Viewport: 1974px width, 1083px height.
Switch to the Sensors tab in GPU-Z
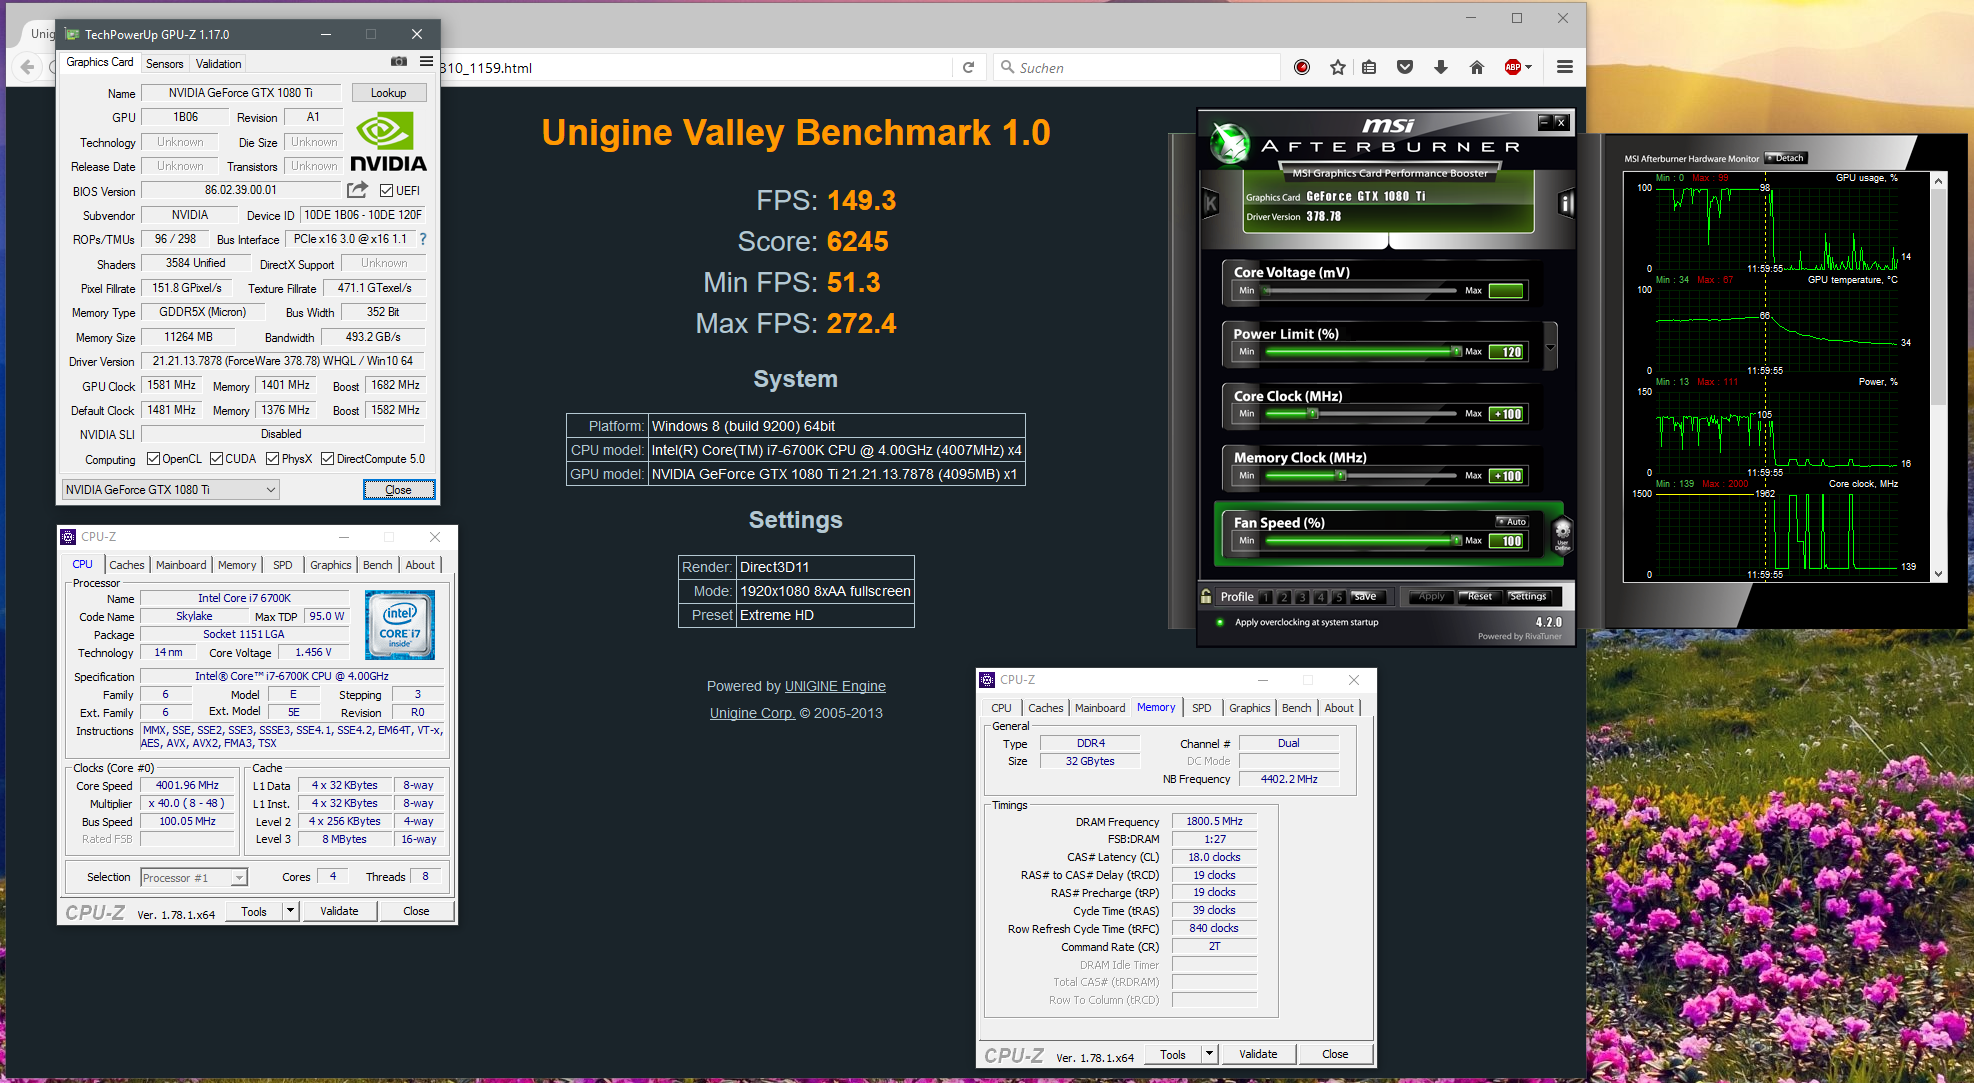(165, 63)
